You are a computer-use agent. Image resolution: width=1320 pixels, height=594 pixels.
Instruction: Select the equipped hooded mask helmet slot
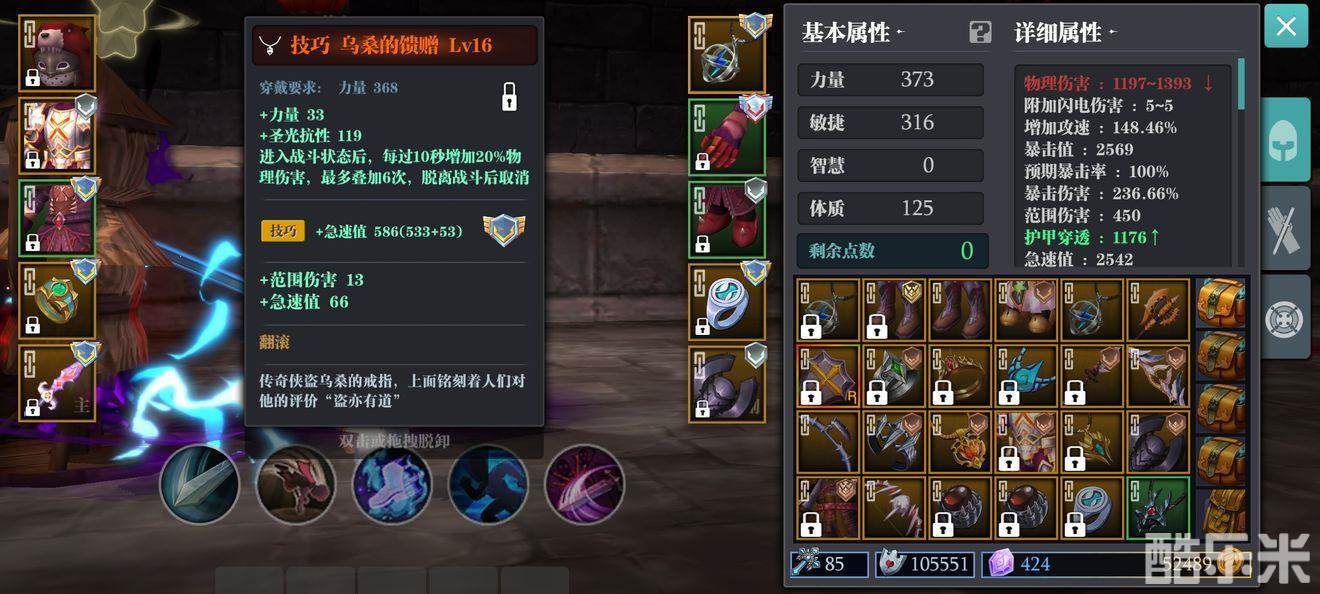pyautogui.click(x=57, y=54)
